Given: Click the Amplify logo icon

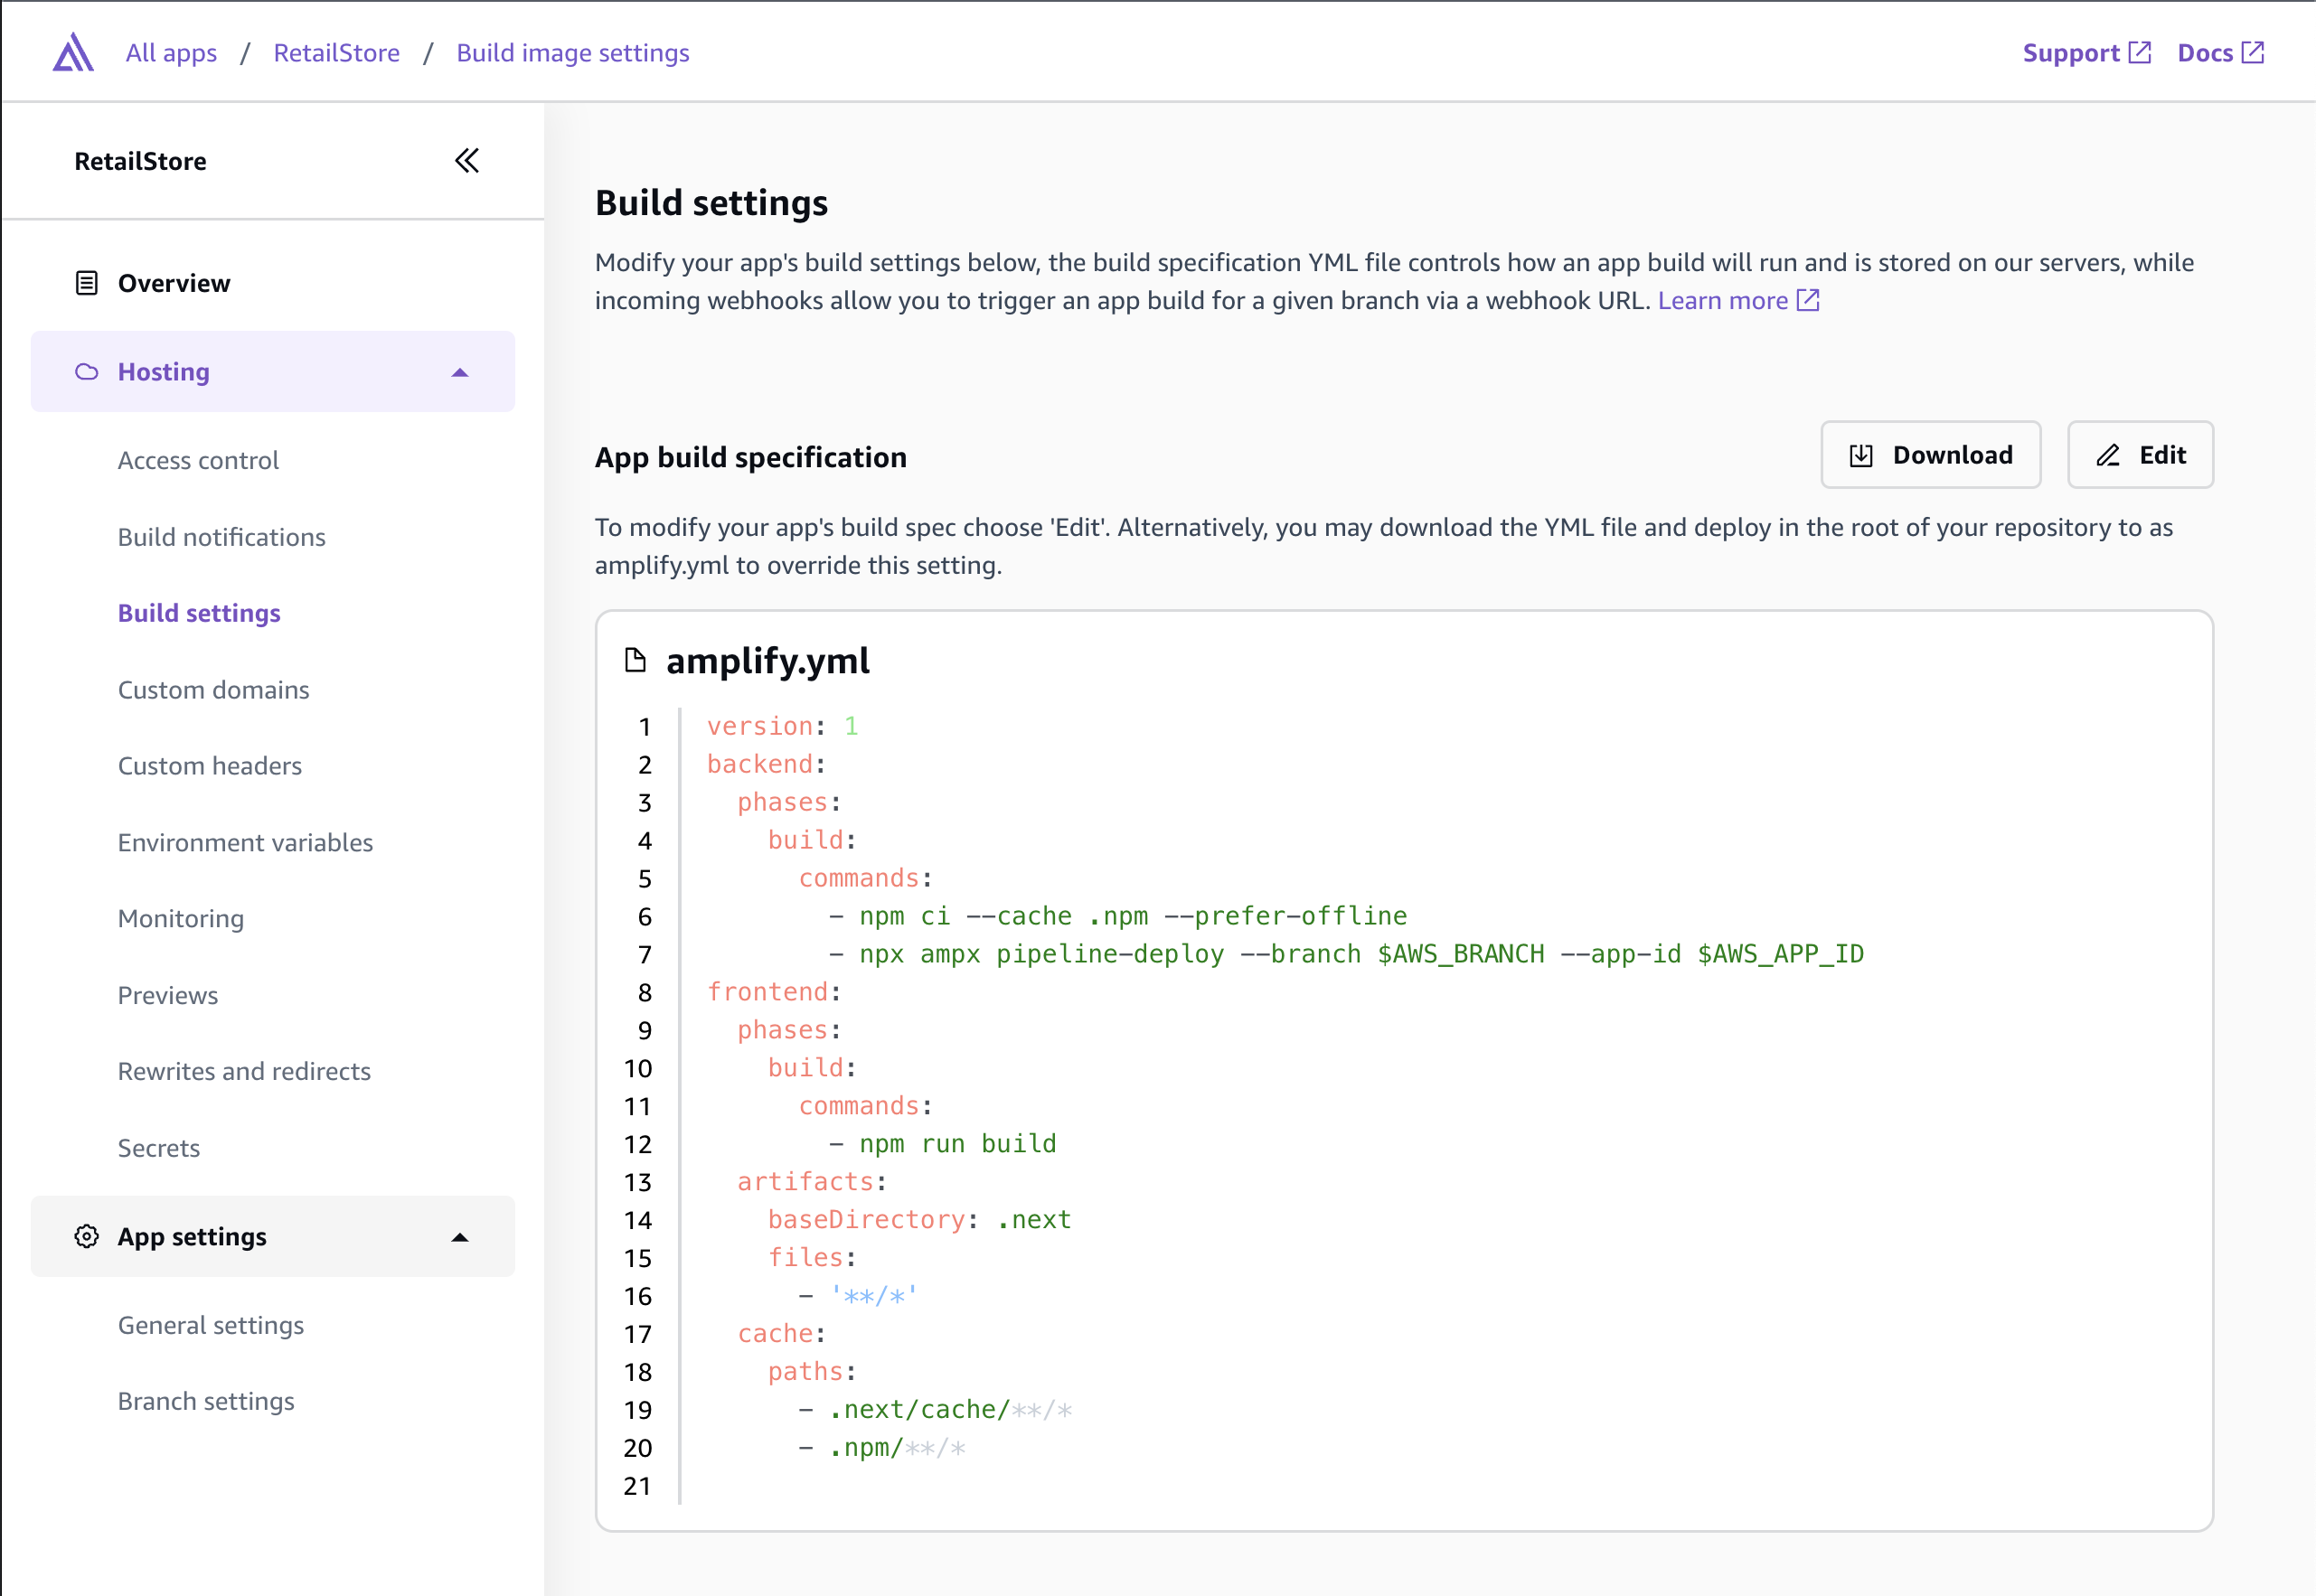Looking at the screenshot, I should point(73,52).
